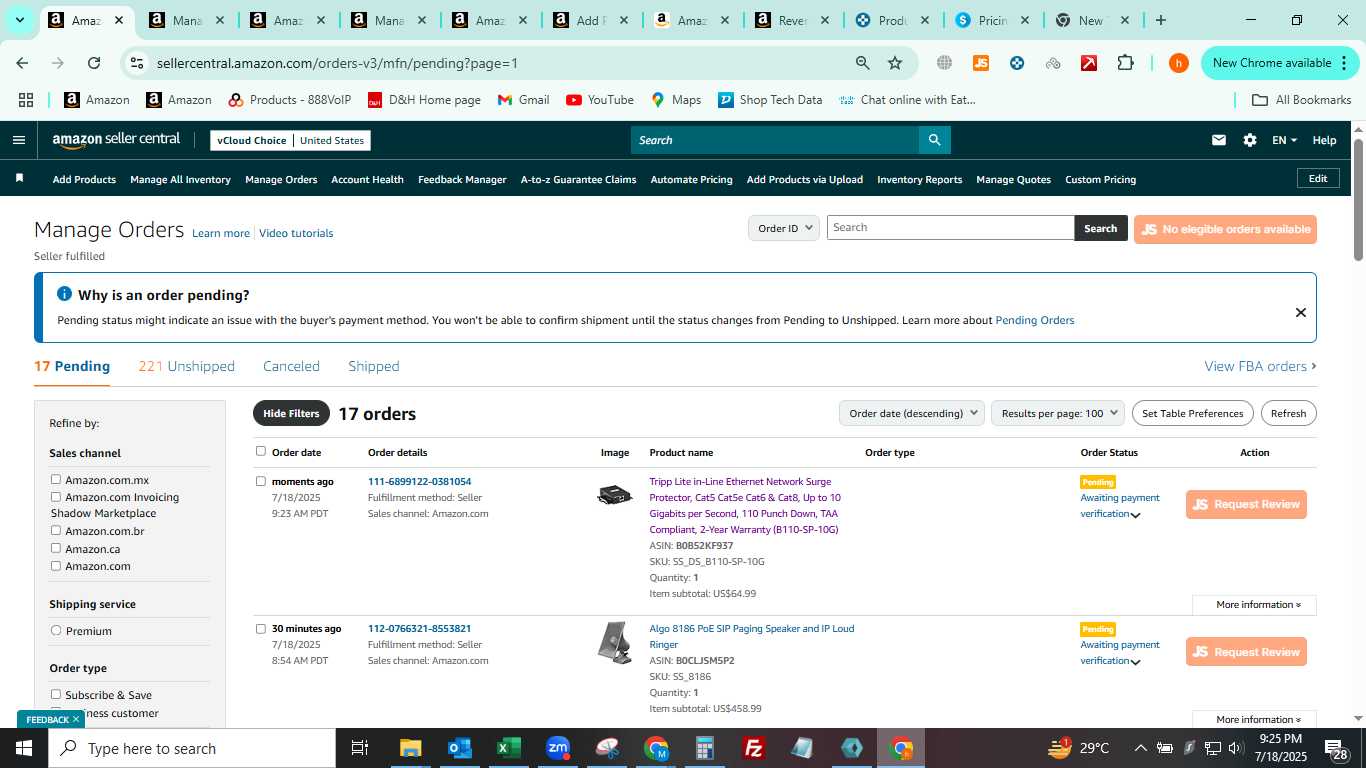The image size is (1366, 768).
Task: Open the Chrome apps grid in bookmarks bar
Action: [26, 100]
